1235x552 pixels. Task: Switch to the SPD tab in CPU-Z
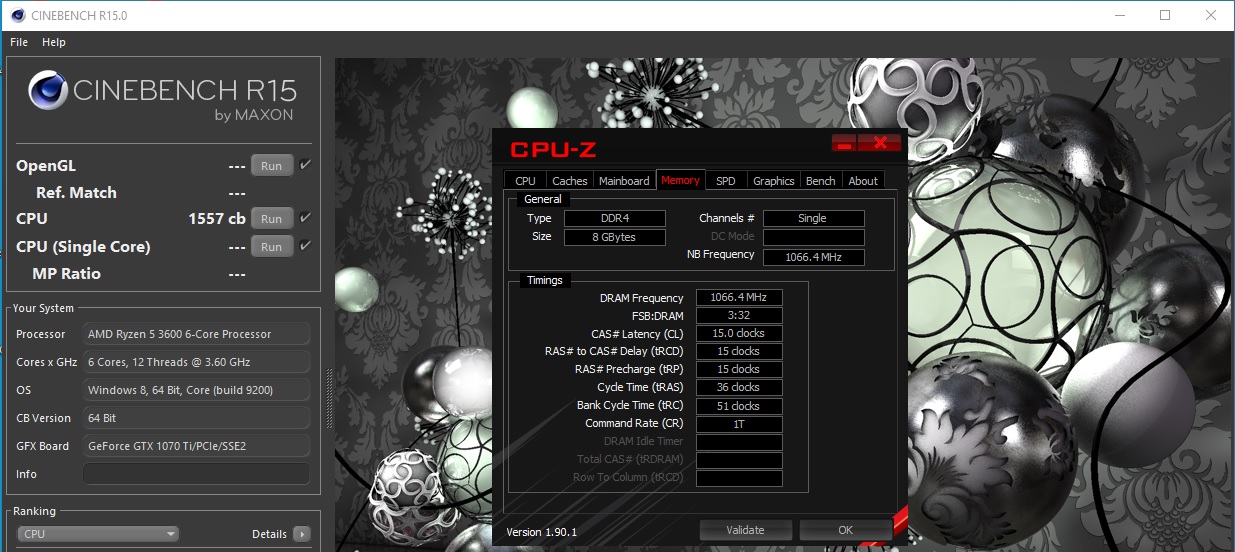(726, 181)
